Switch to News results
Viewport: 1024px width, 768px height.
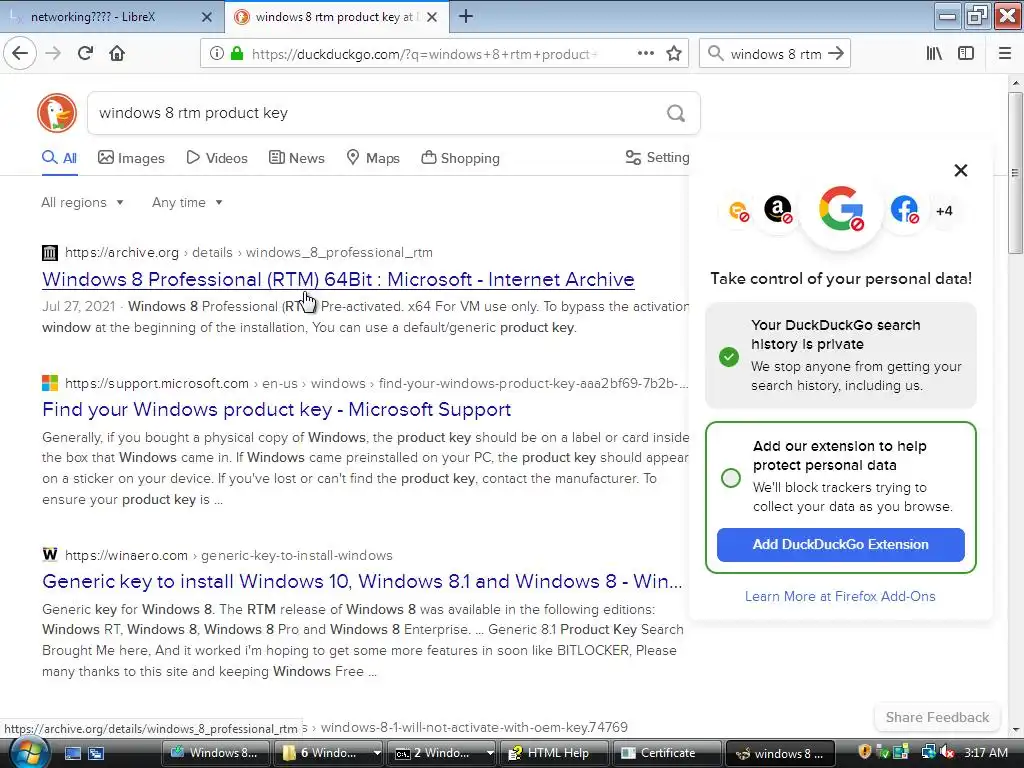pos(296,158)
